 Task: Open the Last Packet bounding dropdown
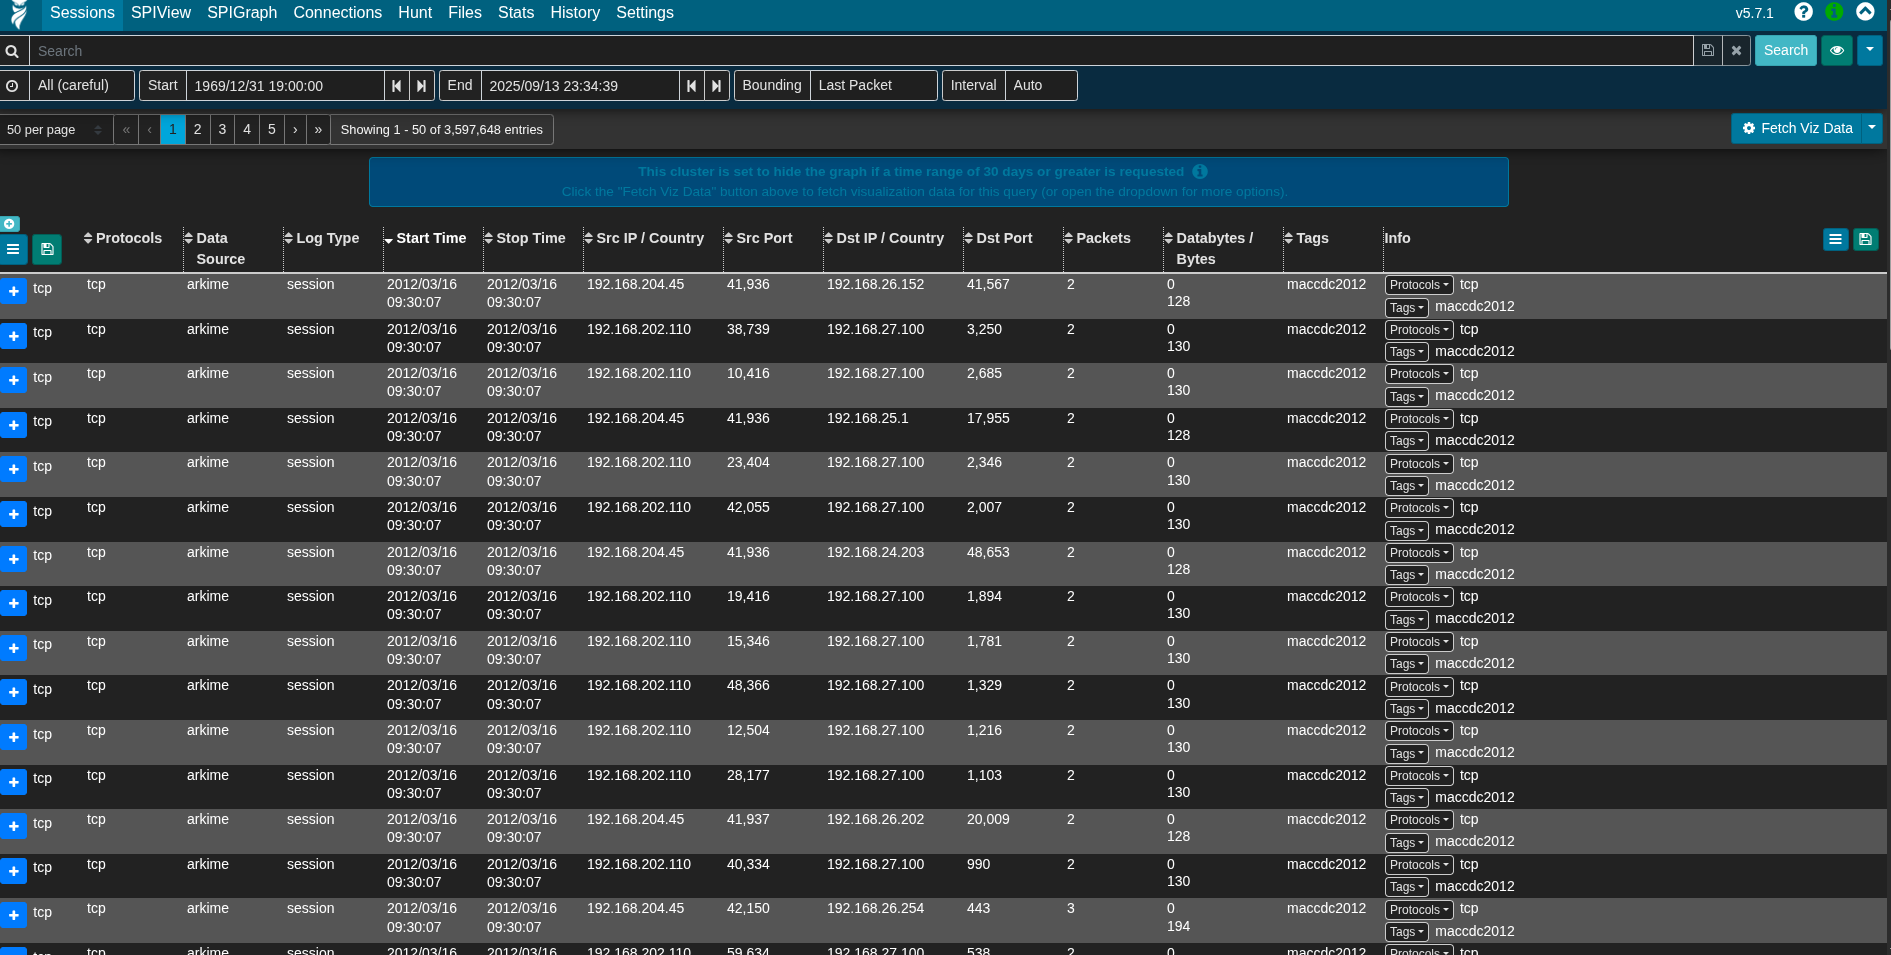tap(874, 86)
